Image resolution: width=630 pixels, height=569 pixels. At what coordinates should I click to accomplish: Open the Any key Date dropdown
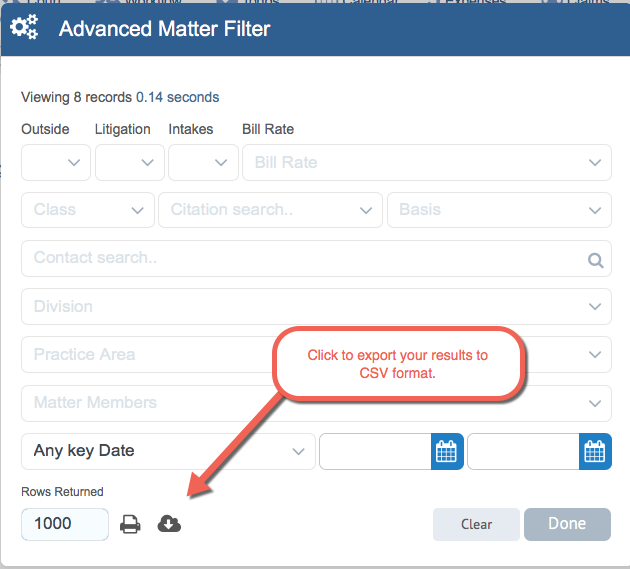168,451
